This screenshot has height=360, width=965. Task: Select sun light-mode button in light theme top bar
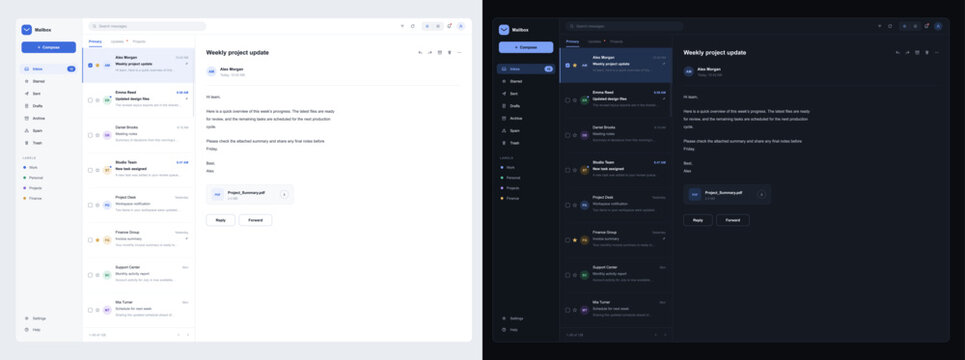click(x=427, y=26)
